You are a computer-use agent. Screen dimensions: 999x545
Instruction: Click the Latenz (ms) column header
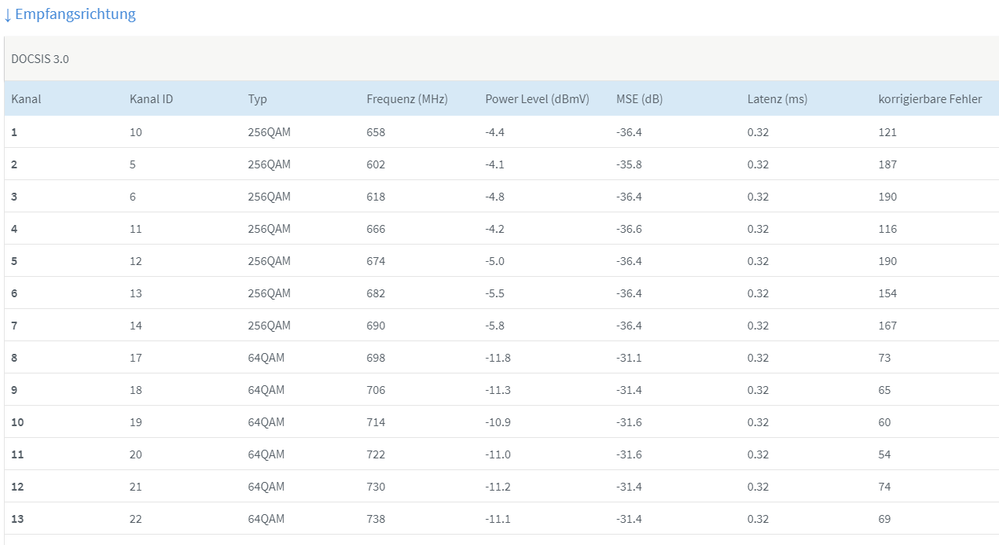point(777,99)
